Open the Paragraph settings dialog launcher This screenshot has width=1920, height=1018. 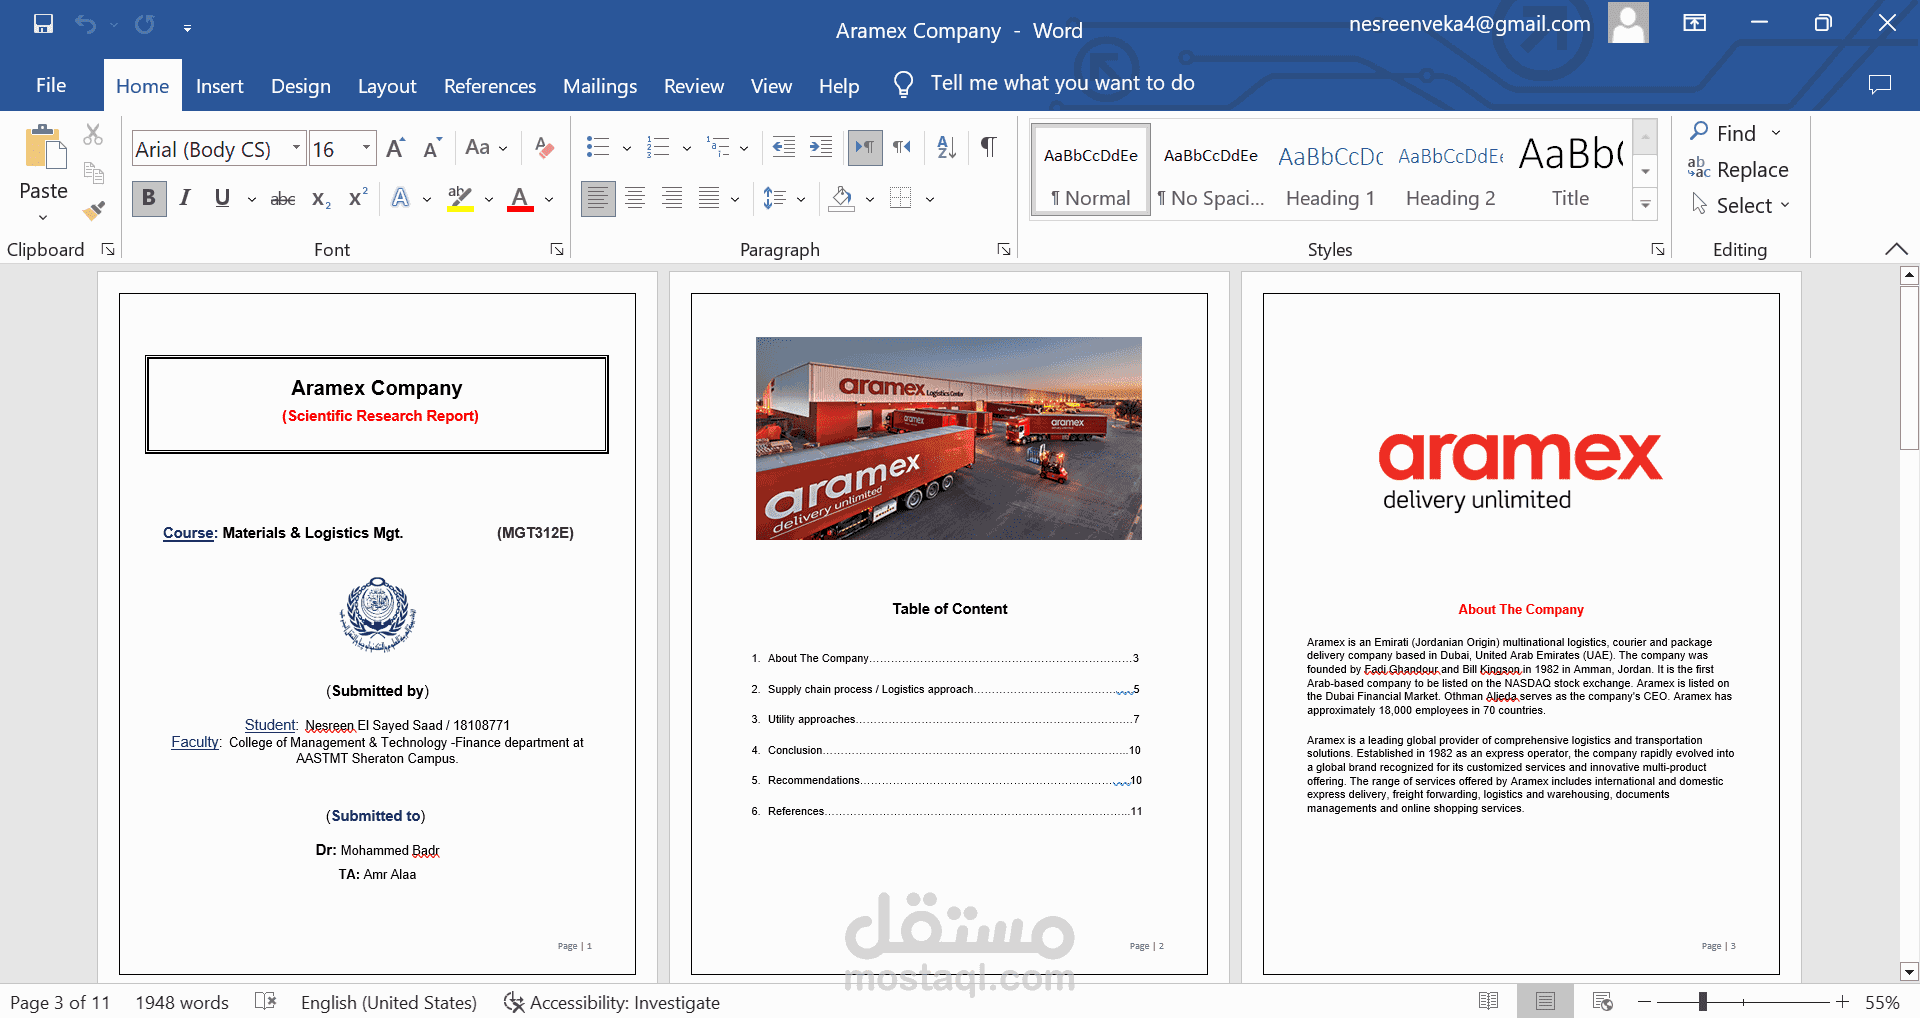[1004, 249]
